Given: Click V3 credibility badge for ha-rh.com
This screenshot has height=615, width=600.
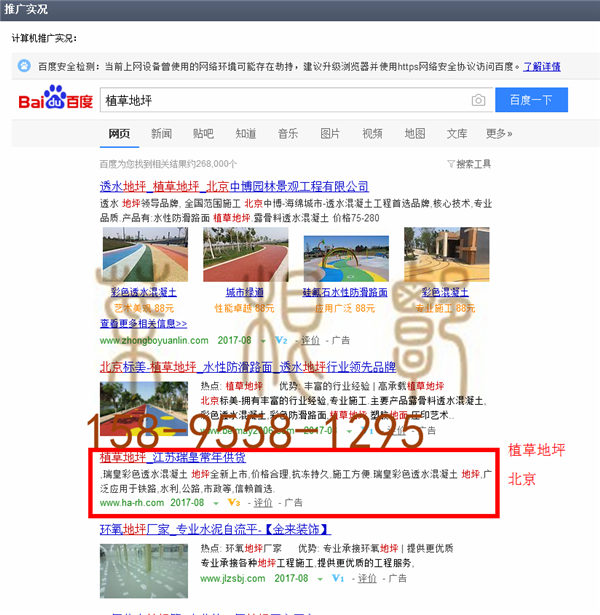Looking at the screenshot, I should [234, 502].
